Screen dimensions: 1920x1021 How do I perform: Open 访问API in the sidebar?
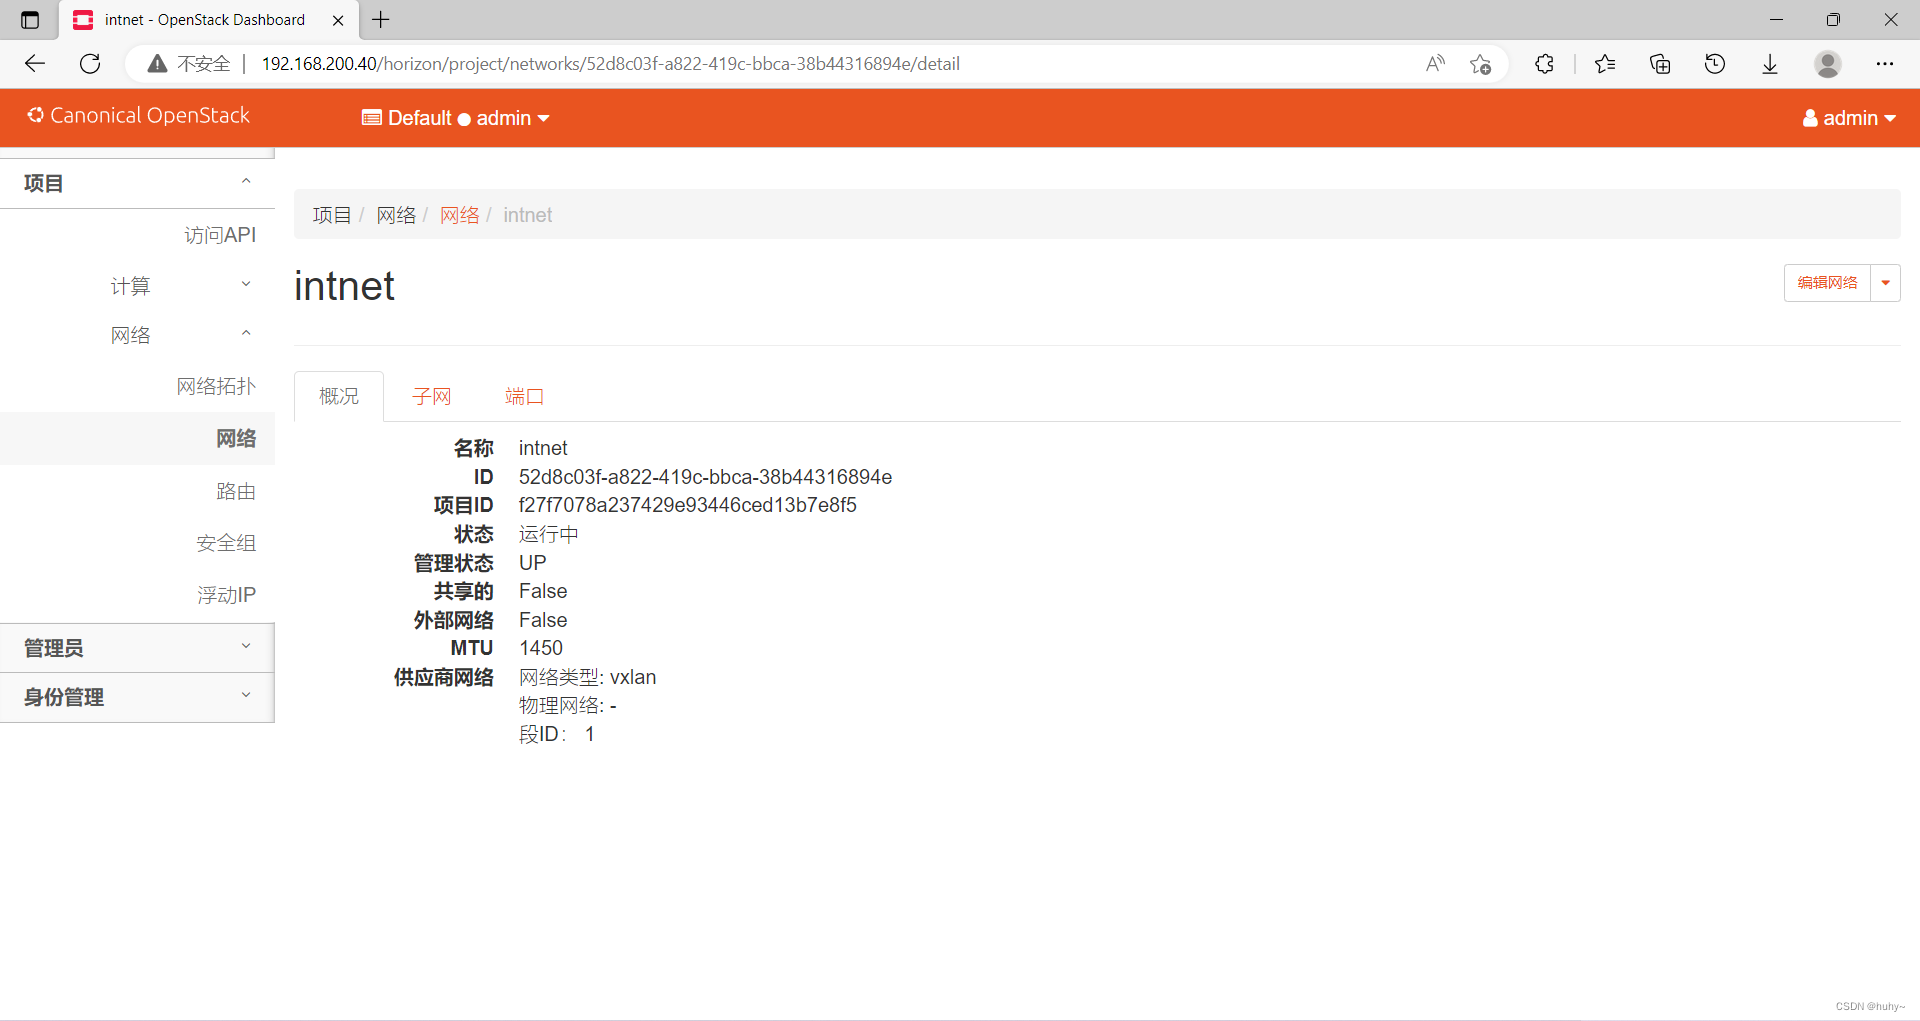[220, 235]
